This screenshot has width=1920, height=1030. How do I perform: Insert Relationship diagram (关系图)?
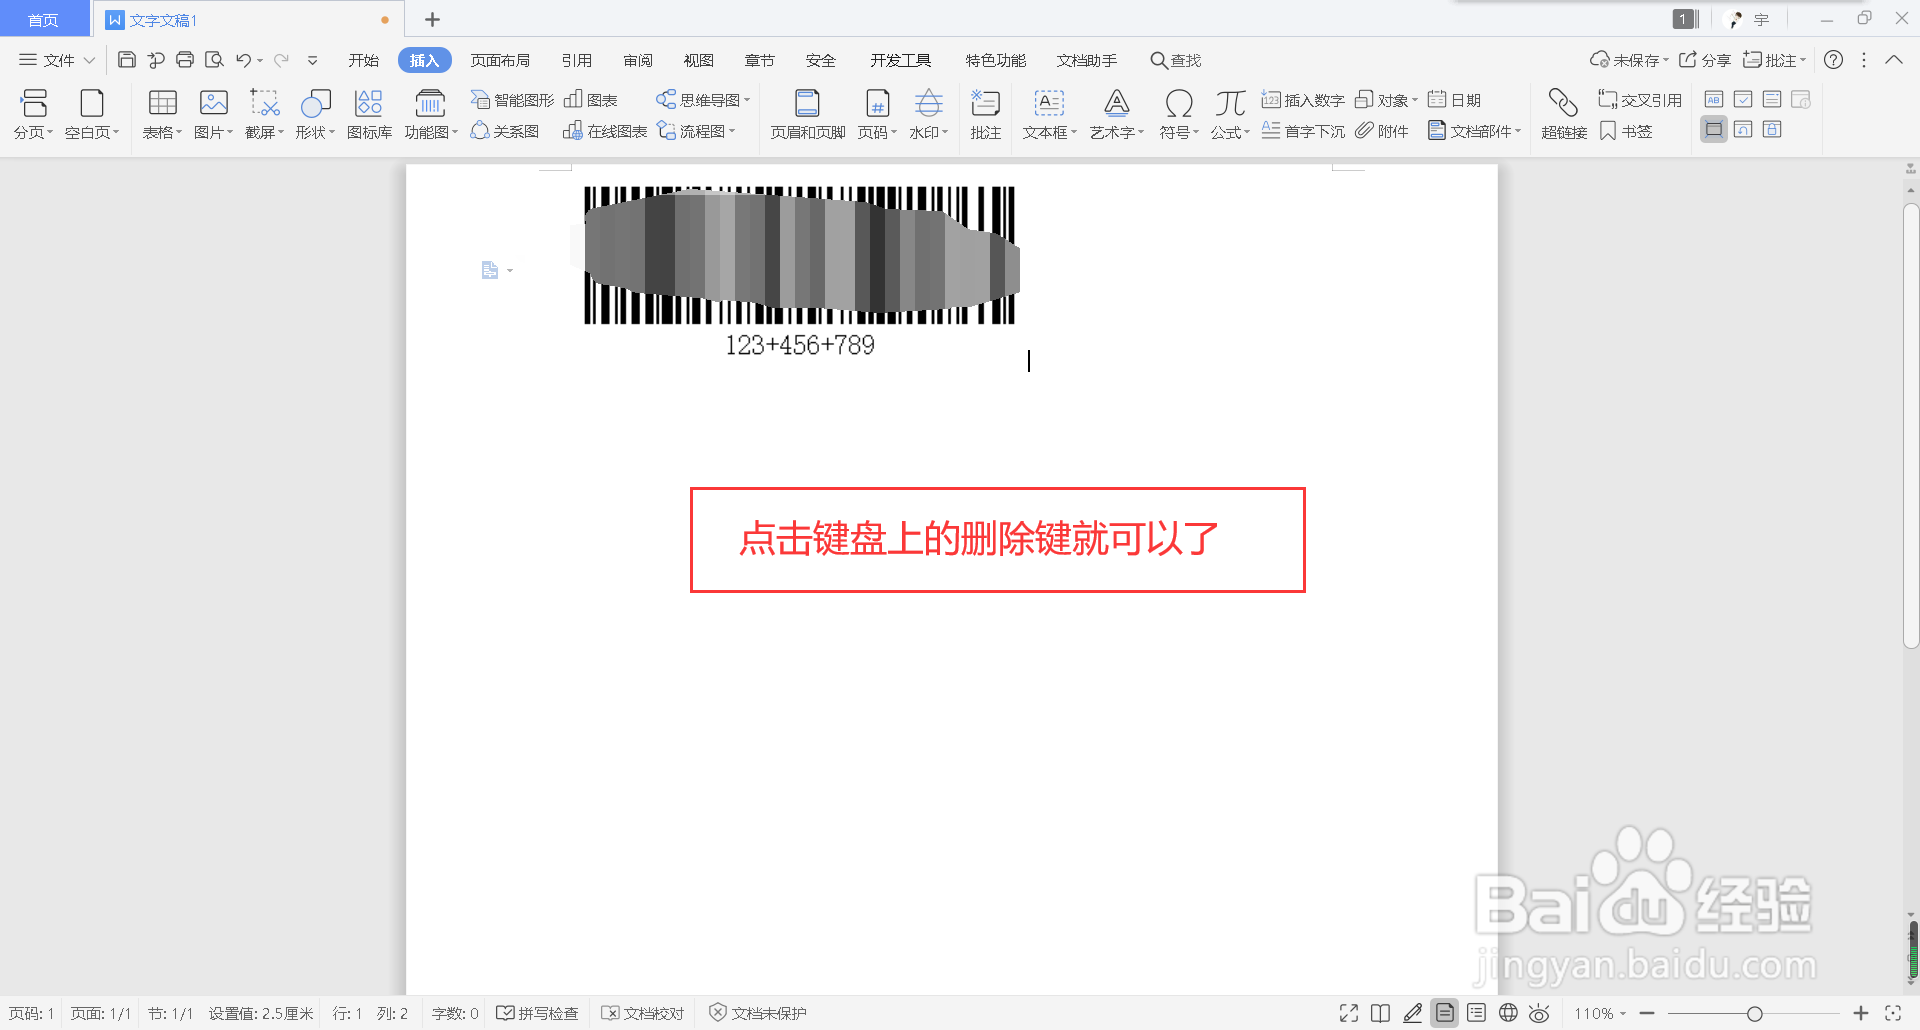tap(505, 131)
